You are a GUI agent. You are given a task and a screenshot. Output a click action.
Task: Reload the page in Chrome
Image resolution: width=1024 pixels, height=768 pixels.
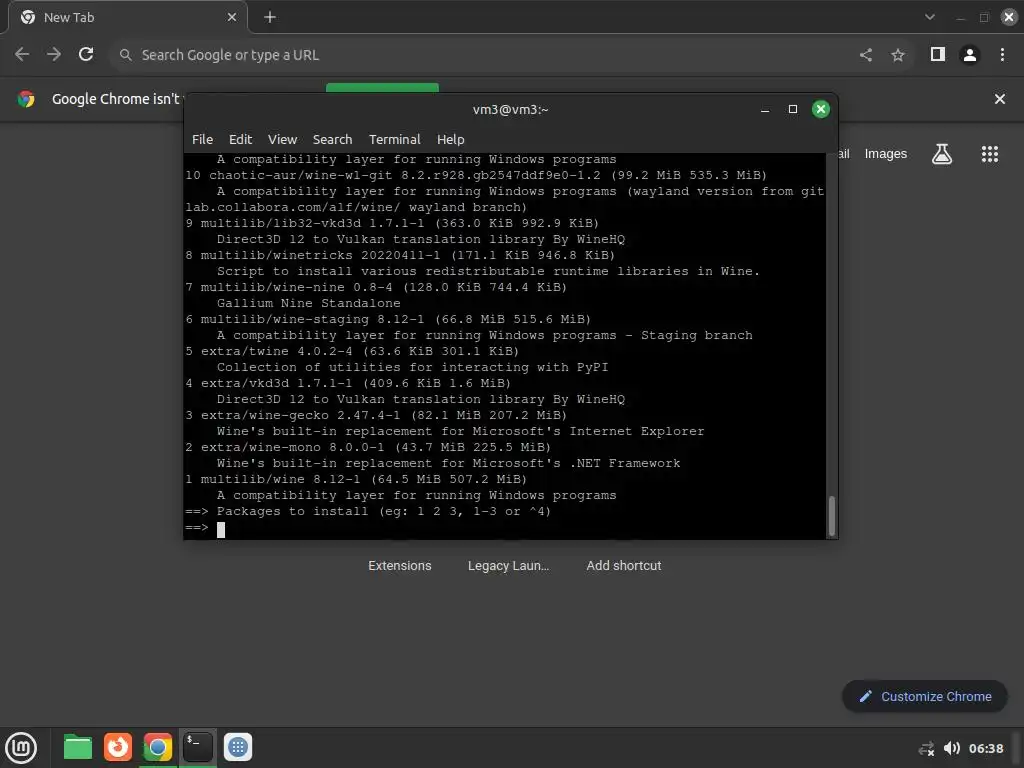click(86, 54)
